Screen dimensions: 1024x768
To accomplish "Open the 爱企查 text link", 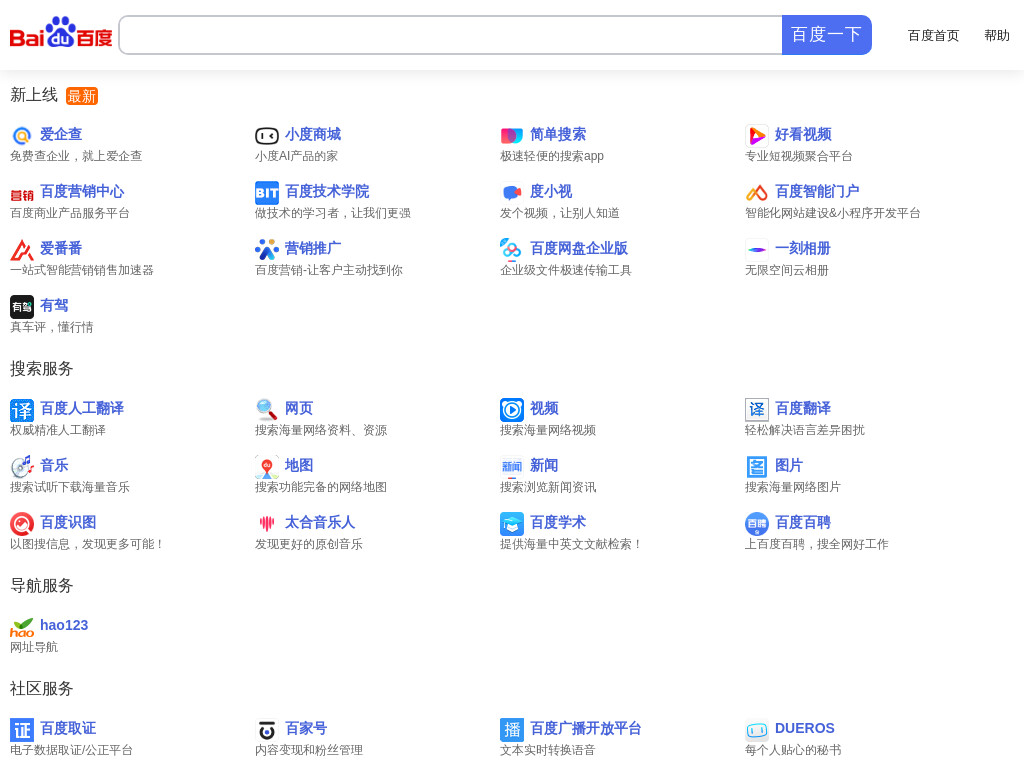I will 61,135.
